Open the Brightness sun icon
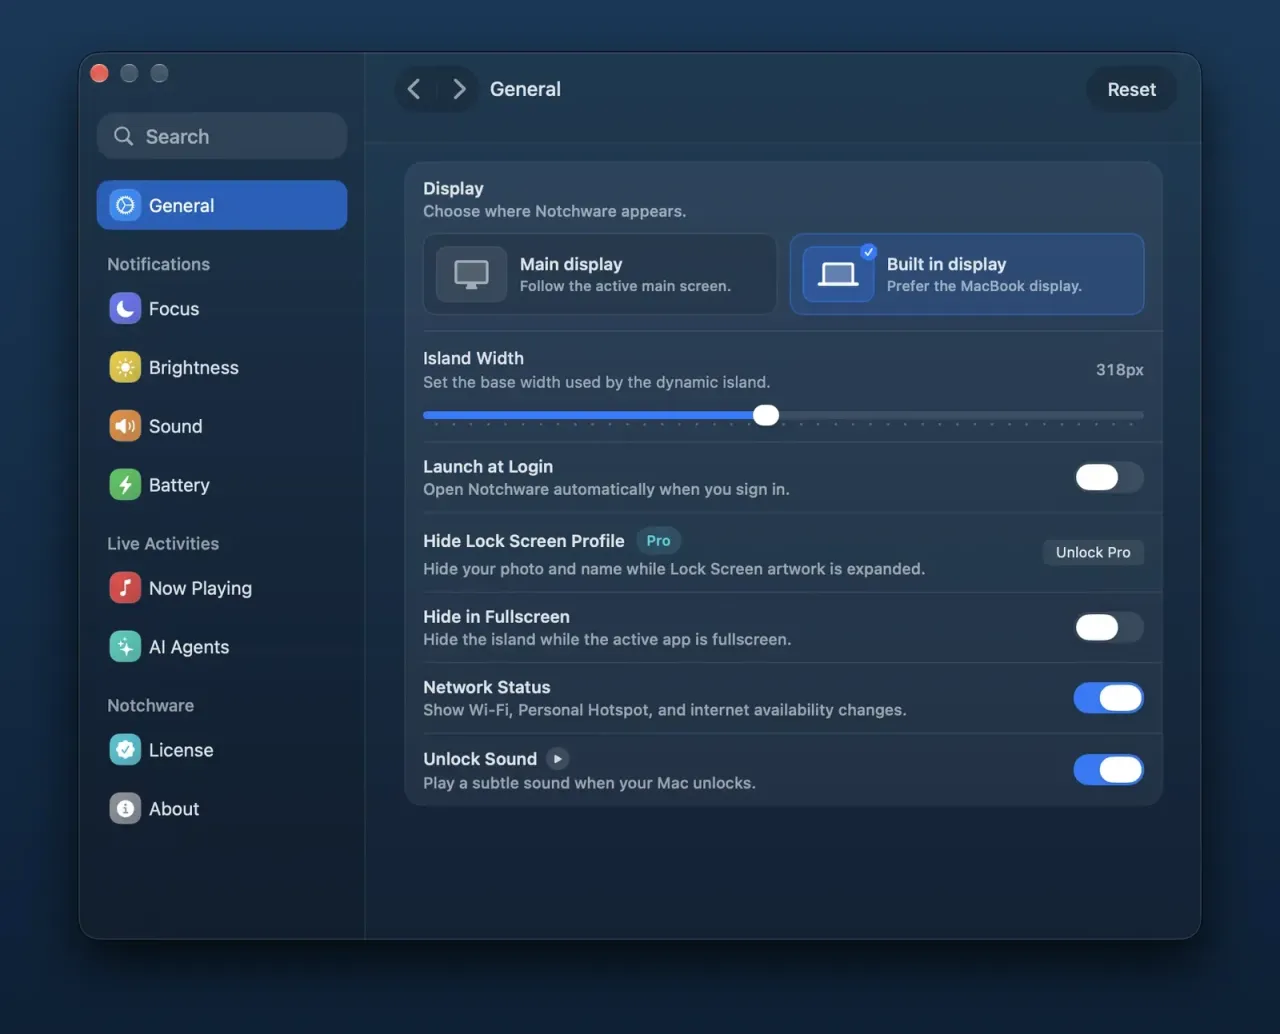The width and height of the screenshot is (1280, 1034). click(x=125, y=367)
